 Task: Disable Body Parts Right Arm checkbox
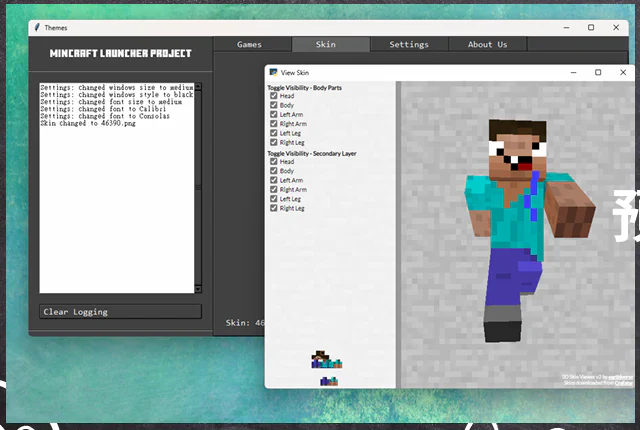tap(274, 124)
